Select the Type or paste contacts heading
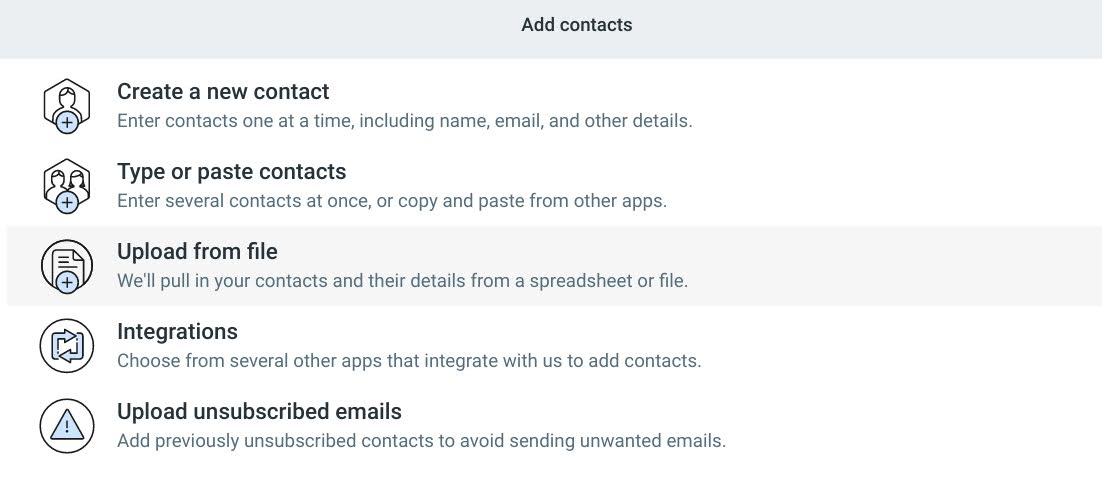This screenshot has height=489, width=1102. coord(231,172)
